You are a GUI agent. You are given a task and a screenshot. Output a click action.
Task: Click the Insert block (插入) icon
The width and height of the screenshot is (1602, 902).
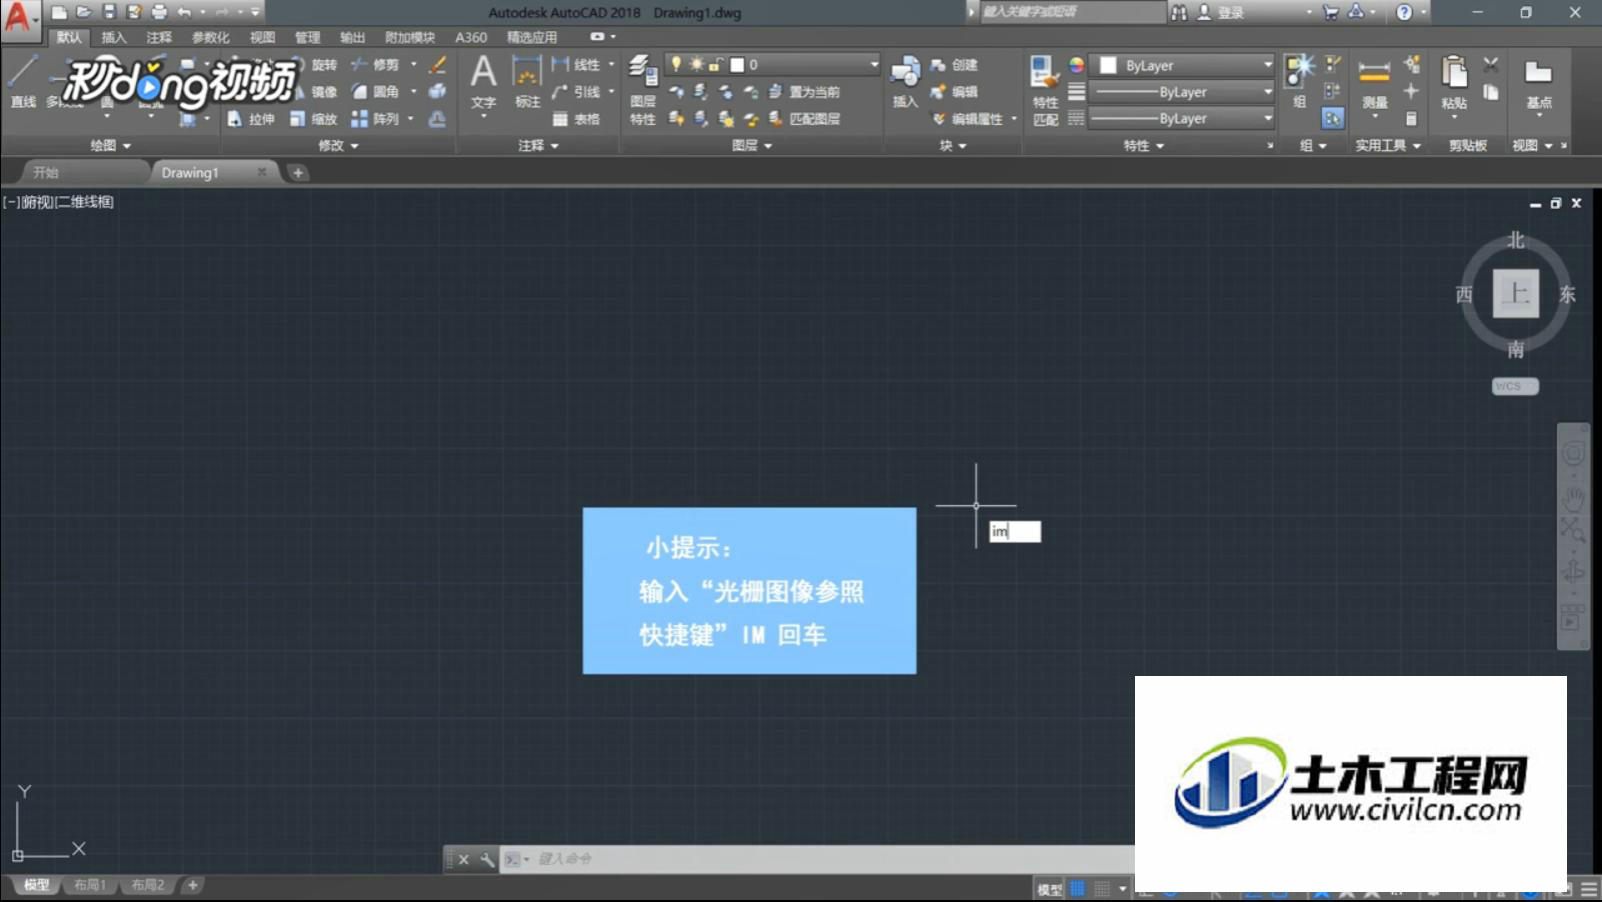(x=905, y=82)
